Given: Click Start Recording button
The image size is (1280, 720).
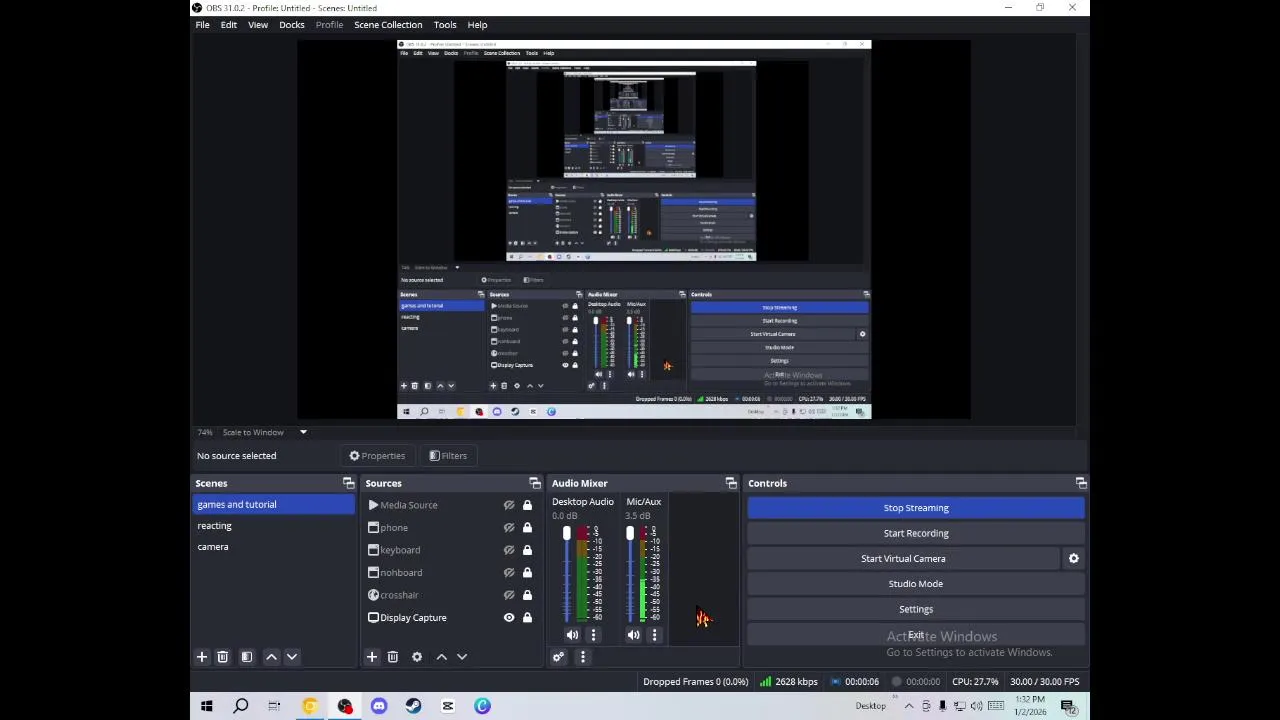Looking at the screenshot, I should click(x=916, y=533).
